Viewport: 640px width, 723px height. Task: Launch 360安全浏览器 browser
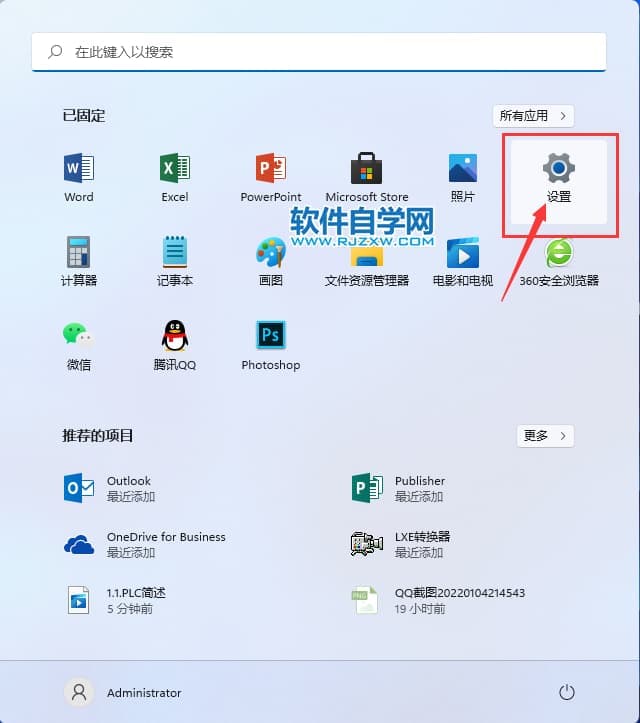(558, 252)
